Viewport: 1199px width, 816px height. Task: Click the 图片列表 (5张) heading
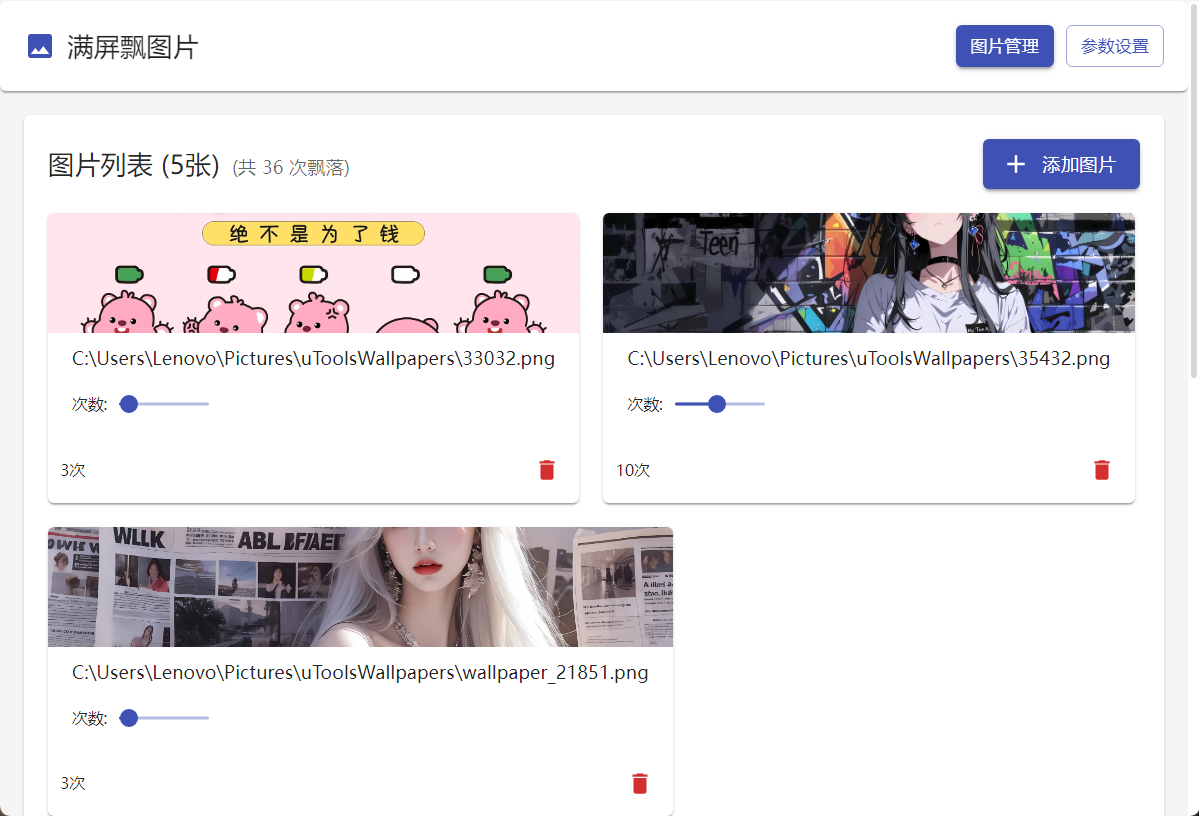point(134,166)
